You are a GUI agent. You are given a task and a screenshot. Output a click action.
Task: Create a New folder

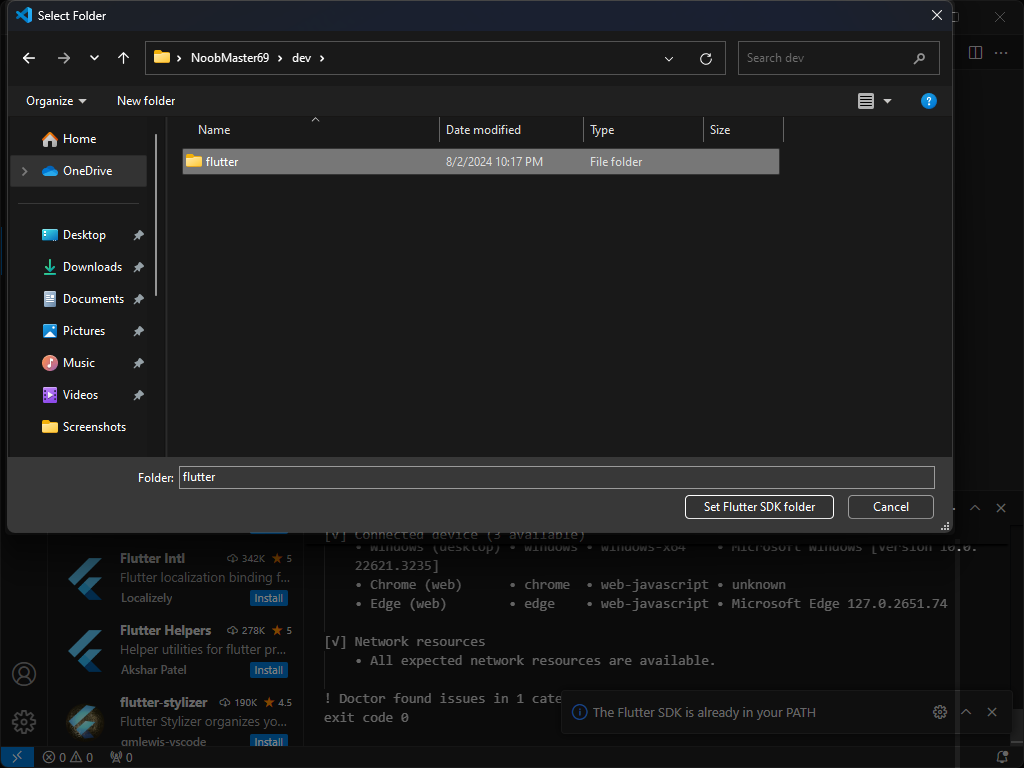pyautogui.click(x=146, y=101)
